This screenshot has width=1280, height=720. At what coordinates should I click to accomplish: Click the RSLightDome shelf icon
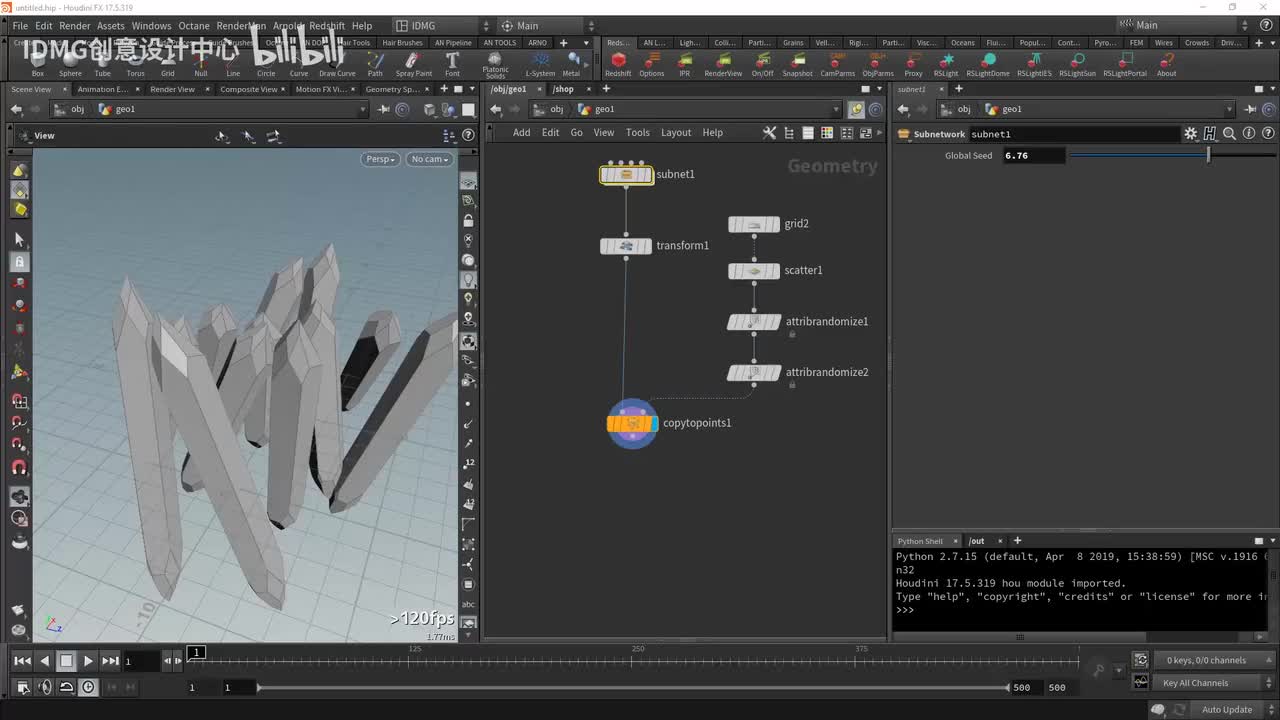coord(989,62)
